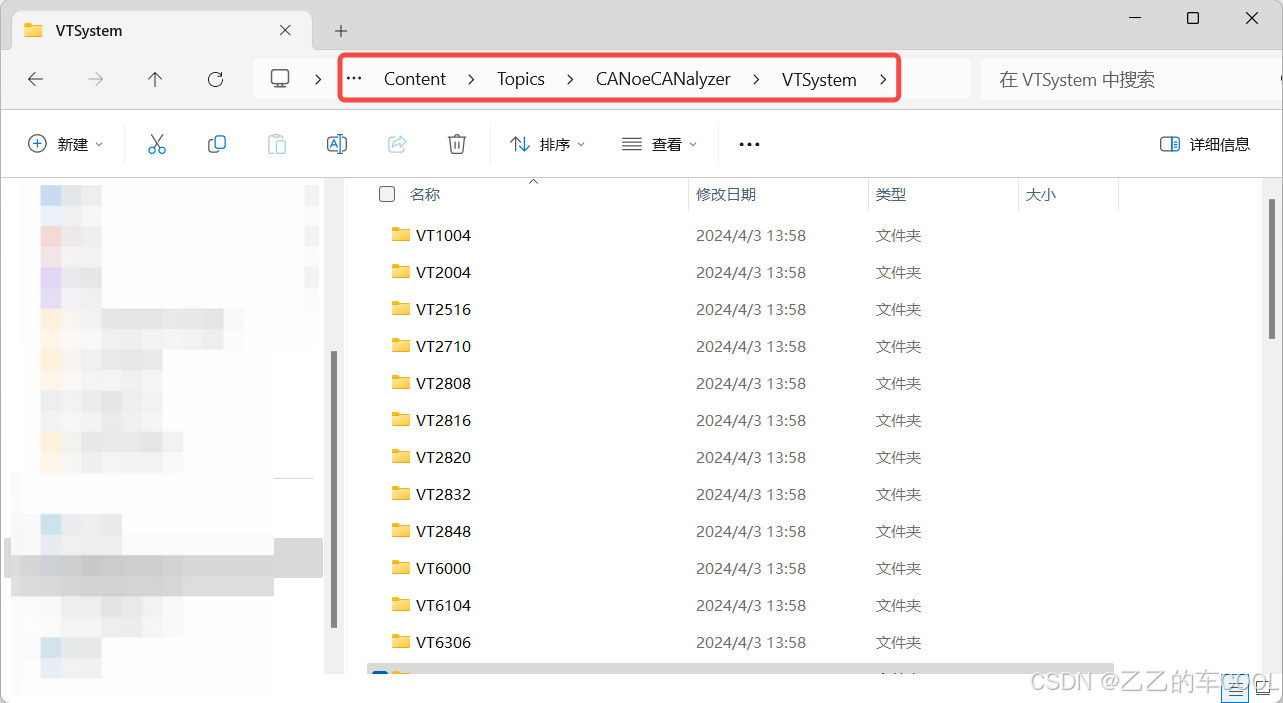Click the Content breadcrumb
Image resolution: width=1283 pixels, height=703 pixels.
tap(415, 79)
